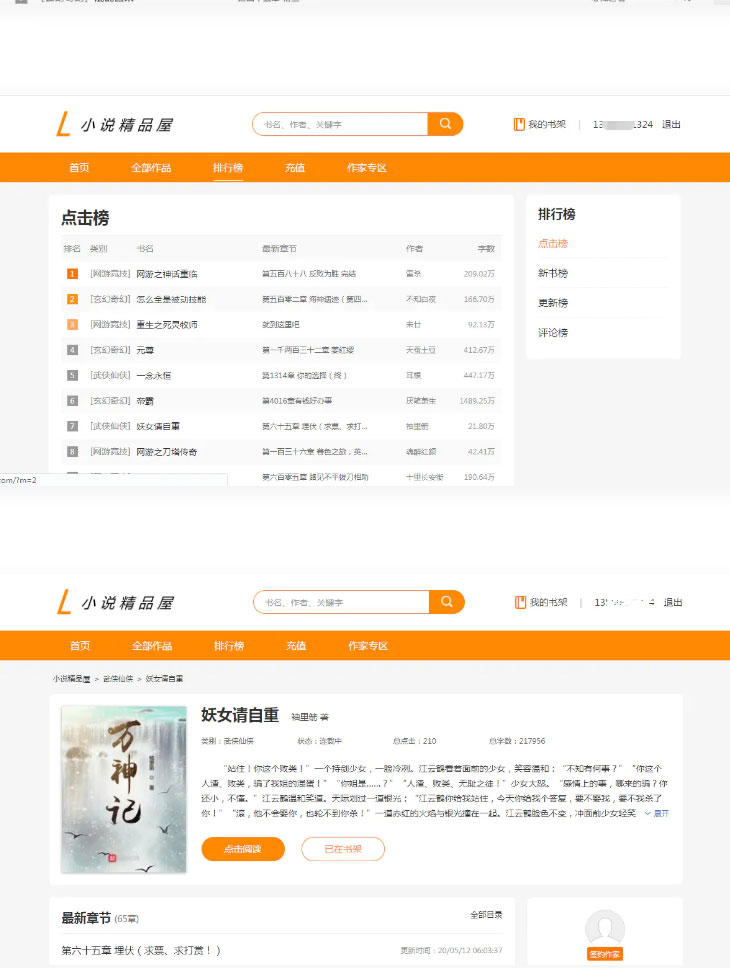Open the book 元尊 in the ranking list
This screenshot has width=730, height=968.
[x=145, y=350]
